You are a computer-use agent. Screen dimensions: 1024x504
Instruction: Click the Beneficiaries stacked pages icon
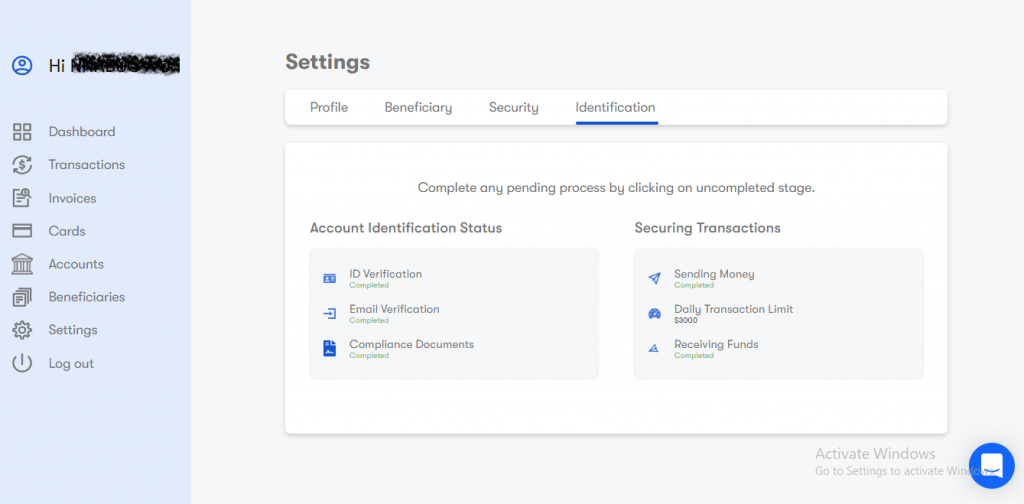tap(22, 297)
